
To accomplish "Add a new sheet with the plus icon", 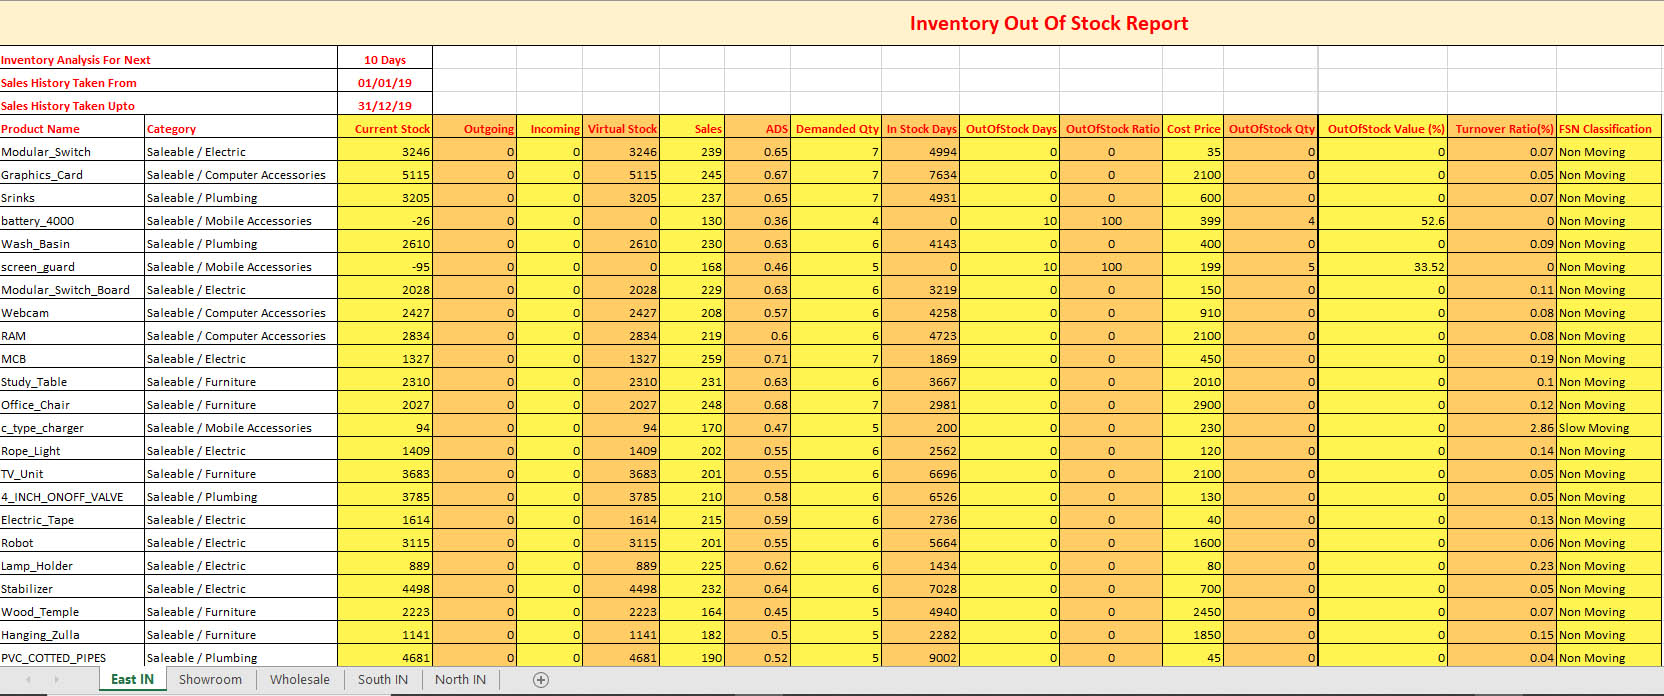I will point(541,680).
